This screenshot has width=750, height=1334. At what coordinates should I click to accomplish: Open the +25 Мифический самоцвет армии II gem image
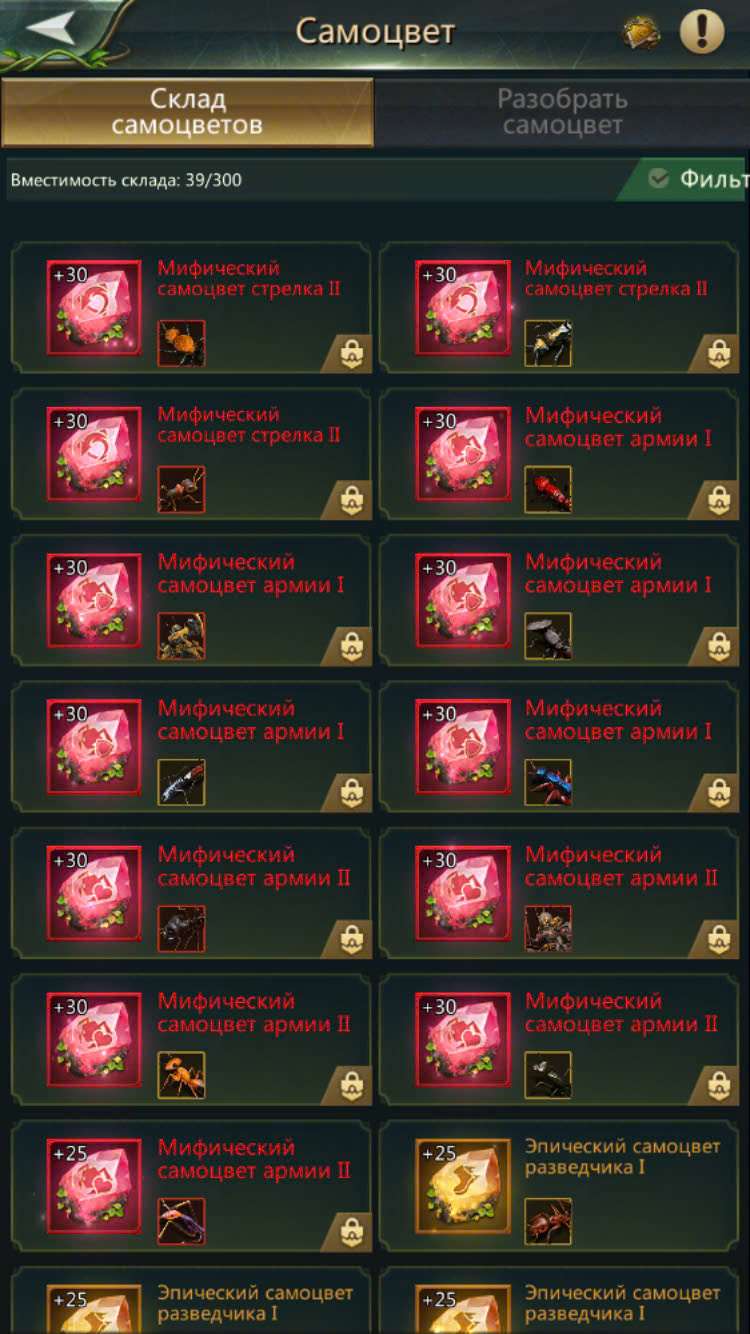tap(94, 1187)
